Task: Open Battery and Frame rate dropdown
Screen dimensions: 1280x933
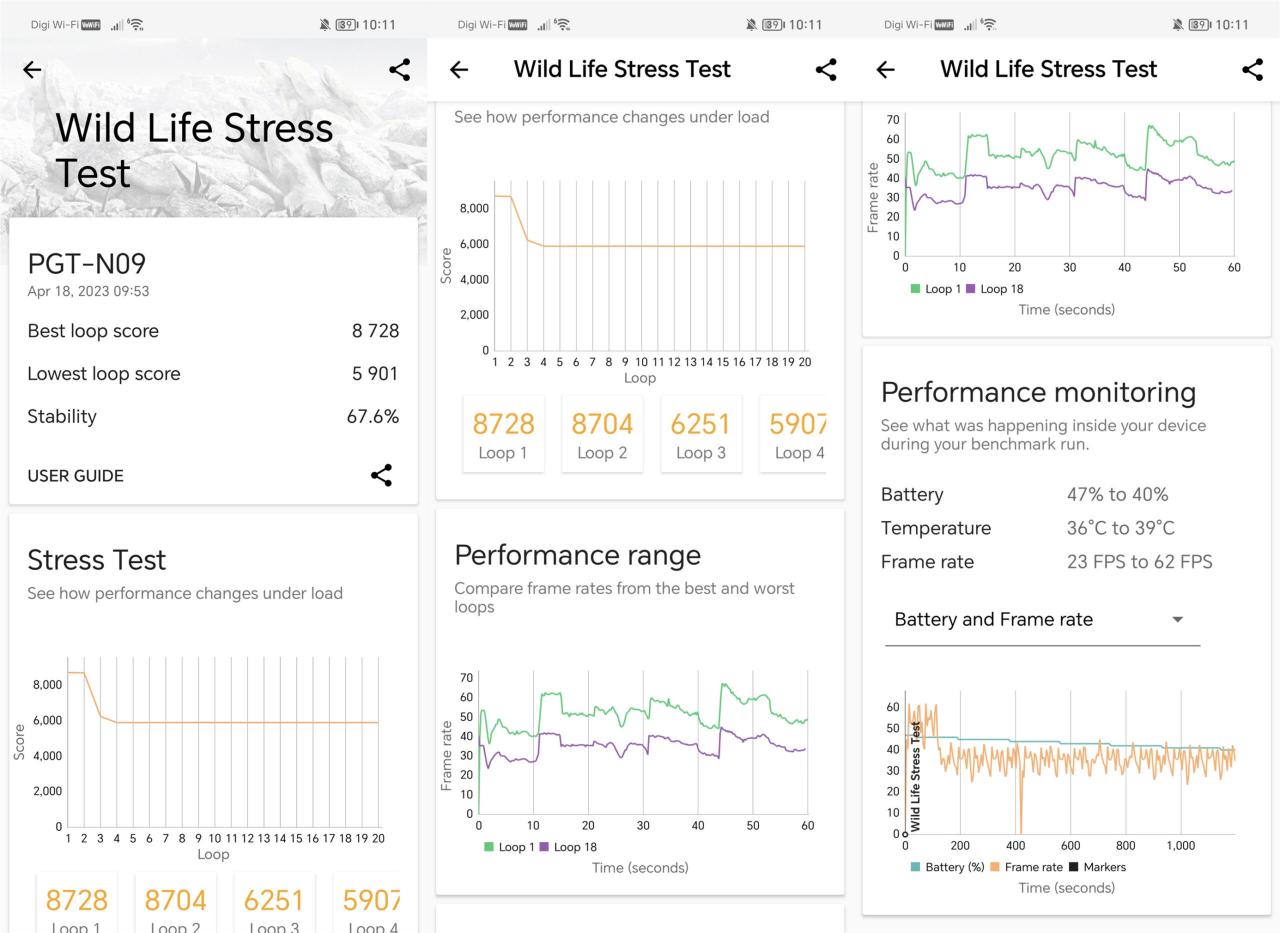Action: tap(1042, 619)
